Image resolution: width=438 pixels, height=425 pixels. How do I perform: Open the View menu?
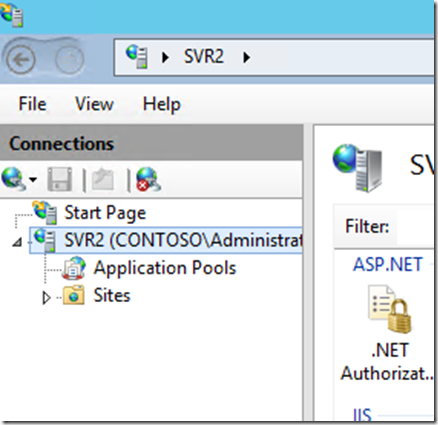point(94,104)
